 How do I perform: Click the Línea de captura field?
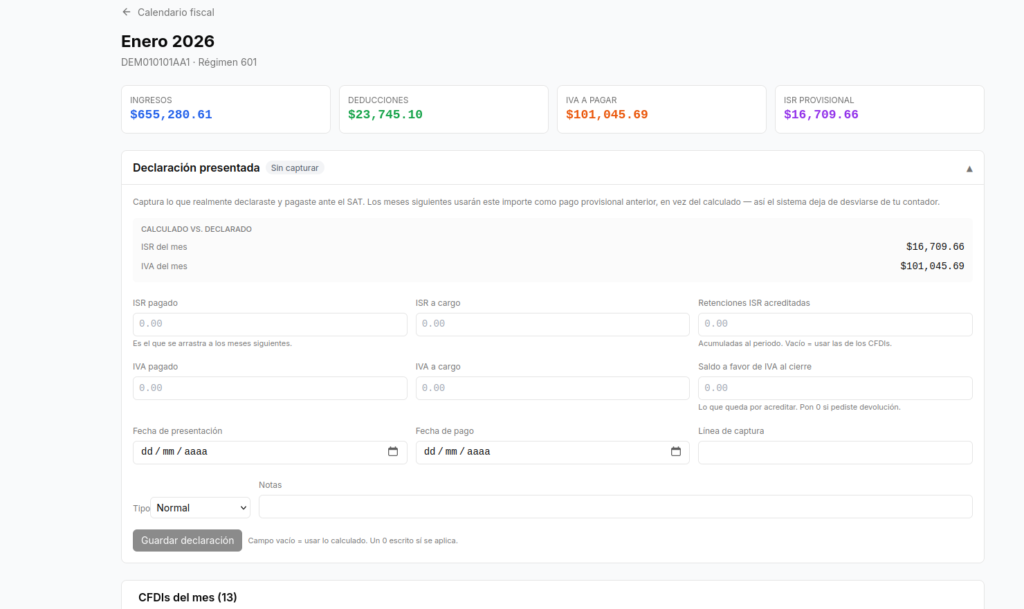[835, 452]
